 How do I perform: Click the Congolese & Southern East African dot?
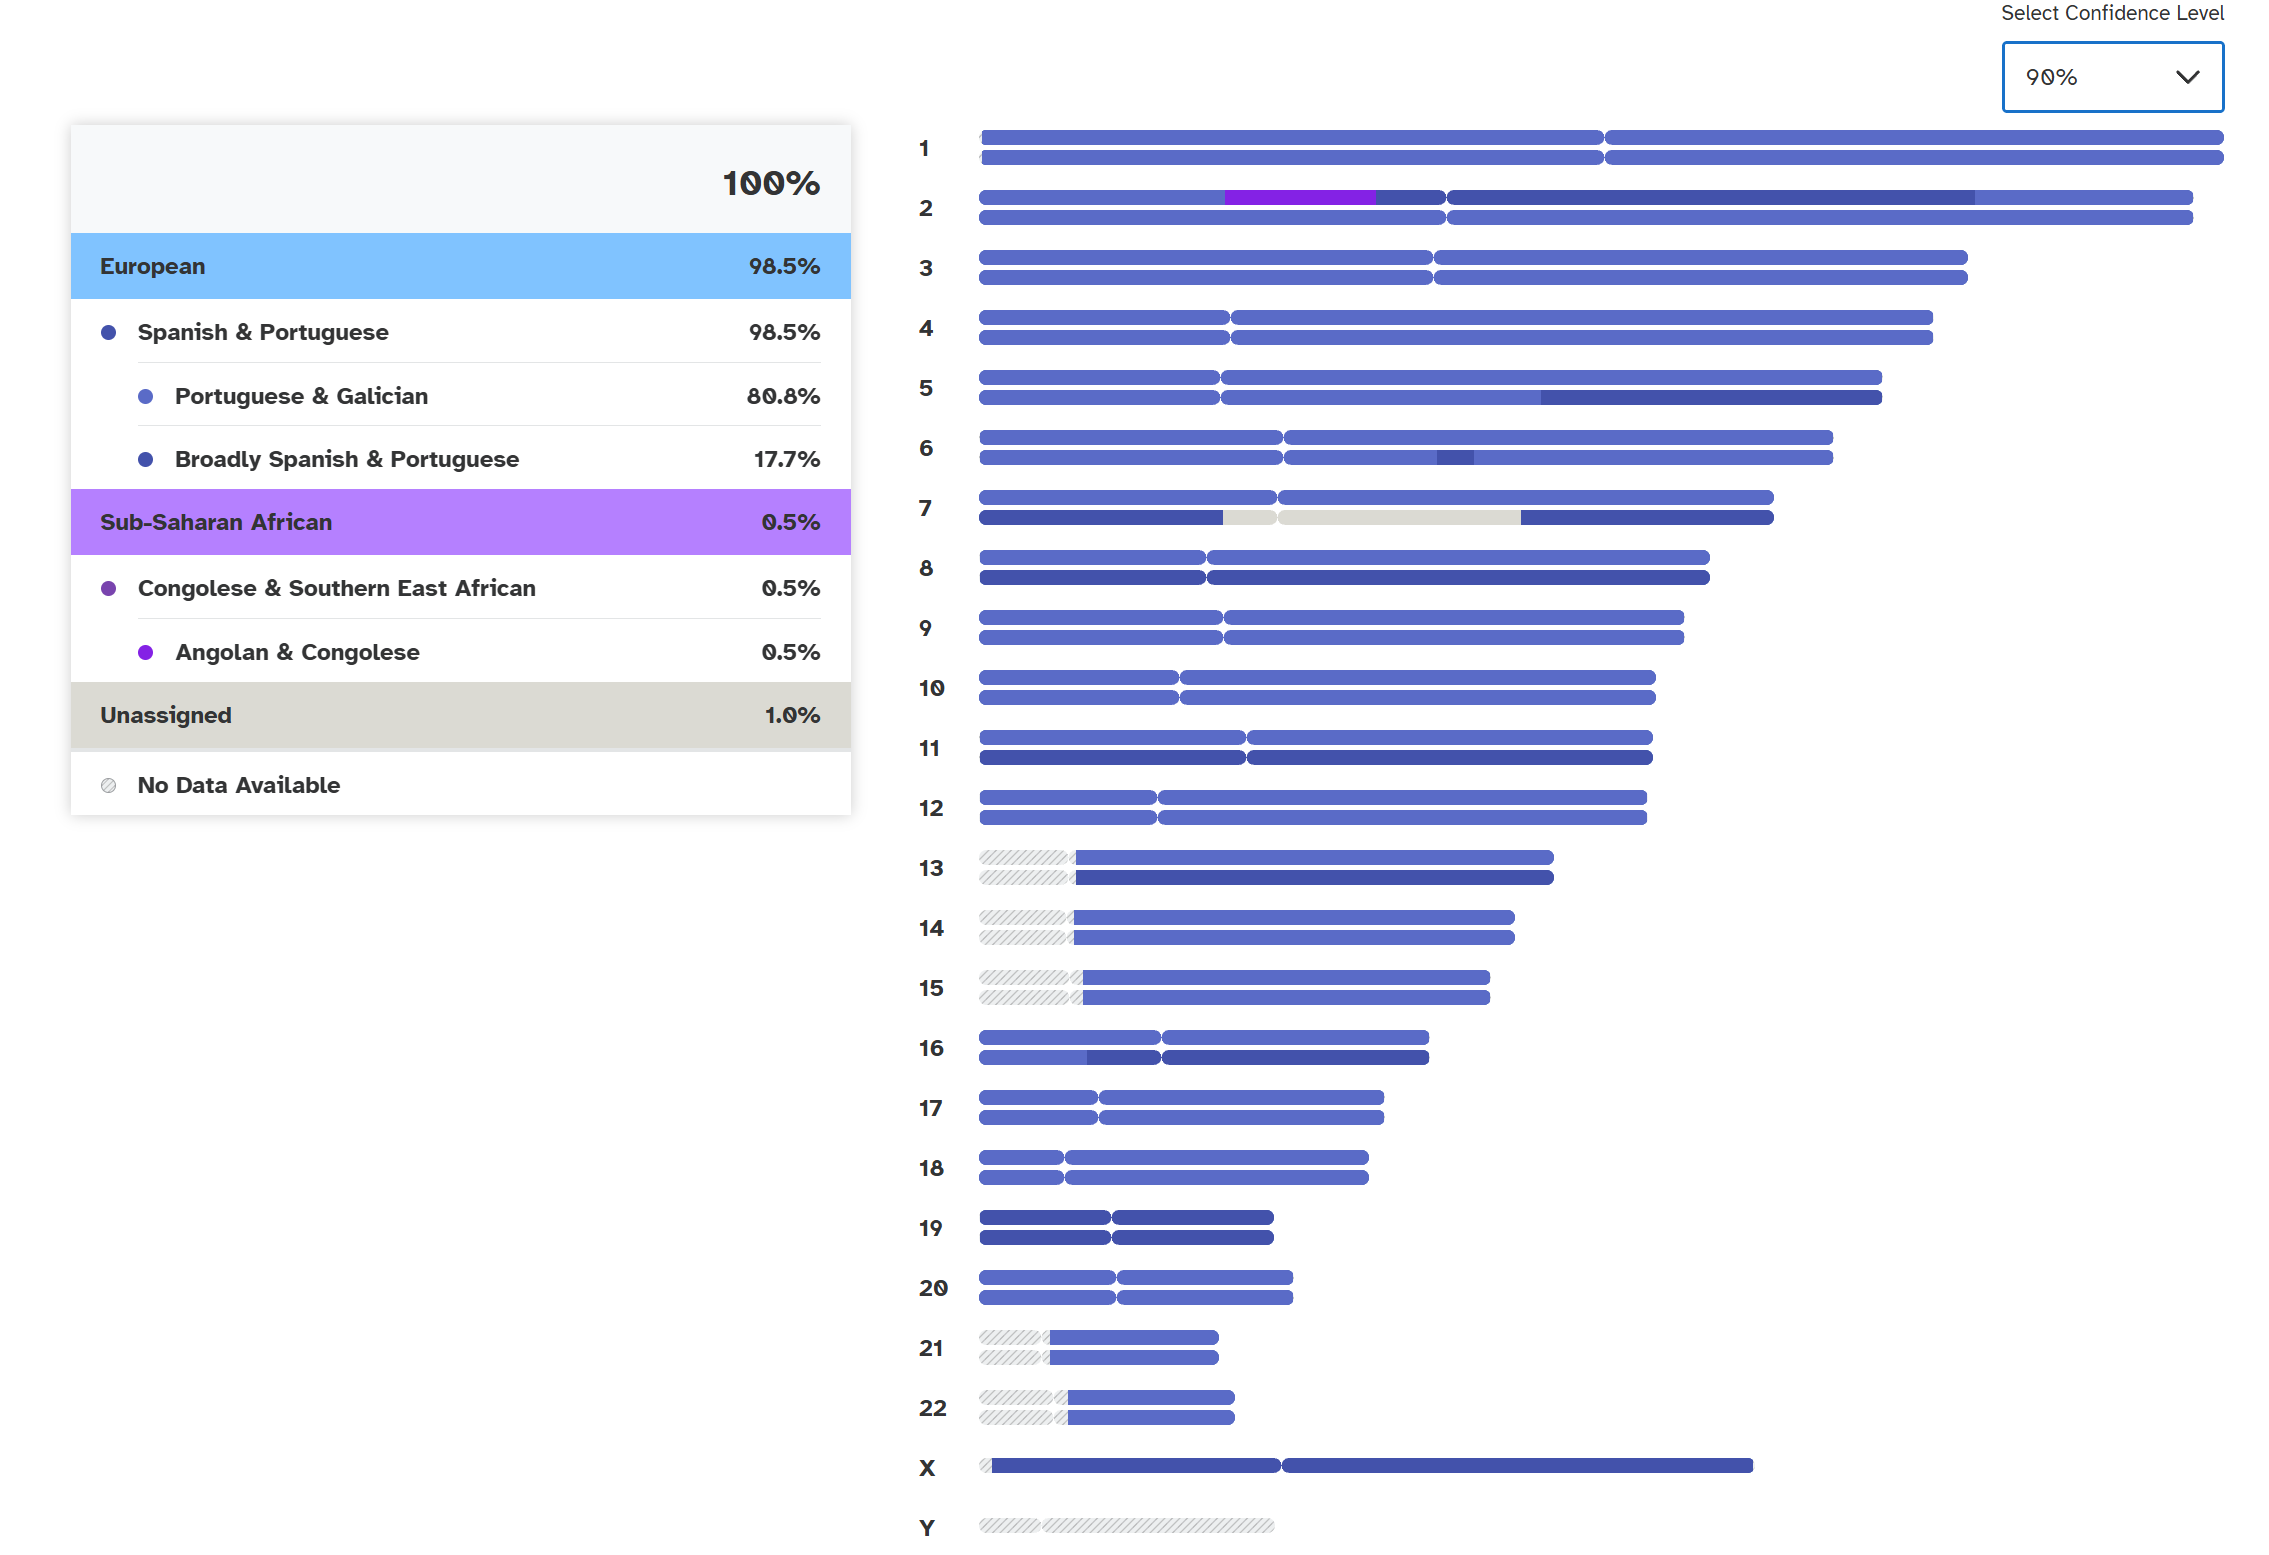click(x=109, y=588)
